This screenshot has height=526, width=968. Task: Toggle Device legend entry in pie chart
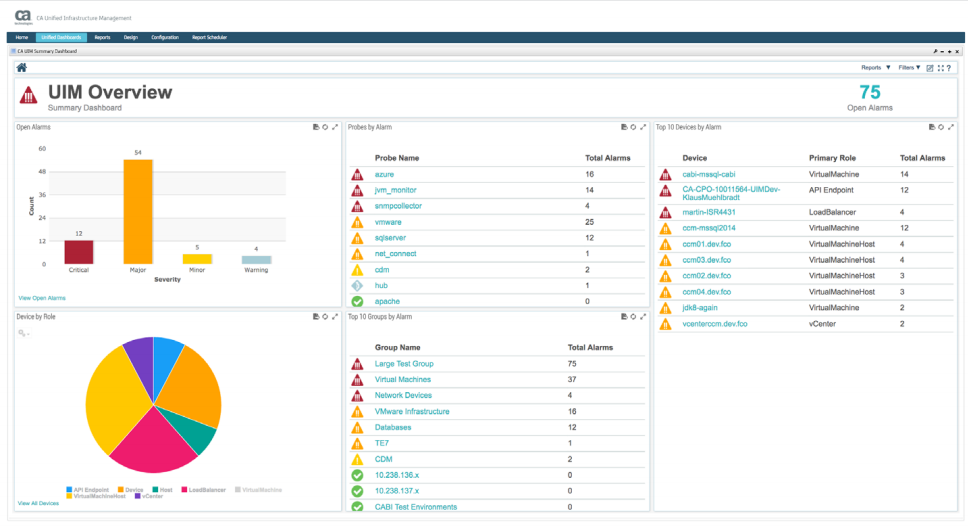click(x=130, y=490)
